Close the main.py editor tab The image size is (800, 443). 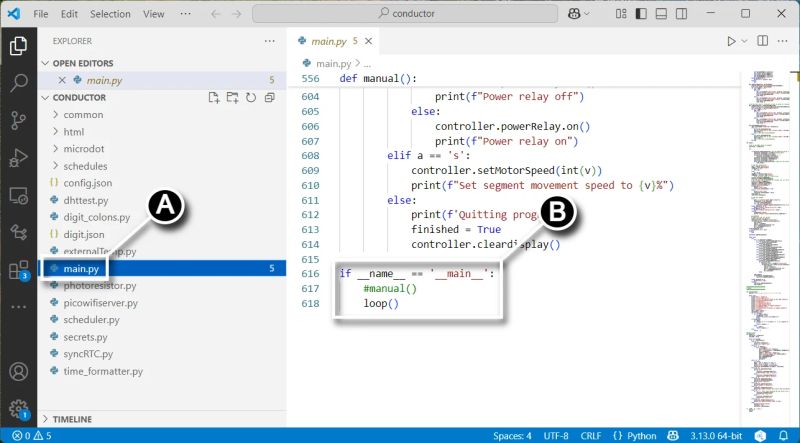[x=368, y=41]
